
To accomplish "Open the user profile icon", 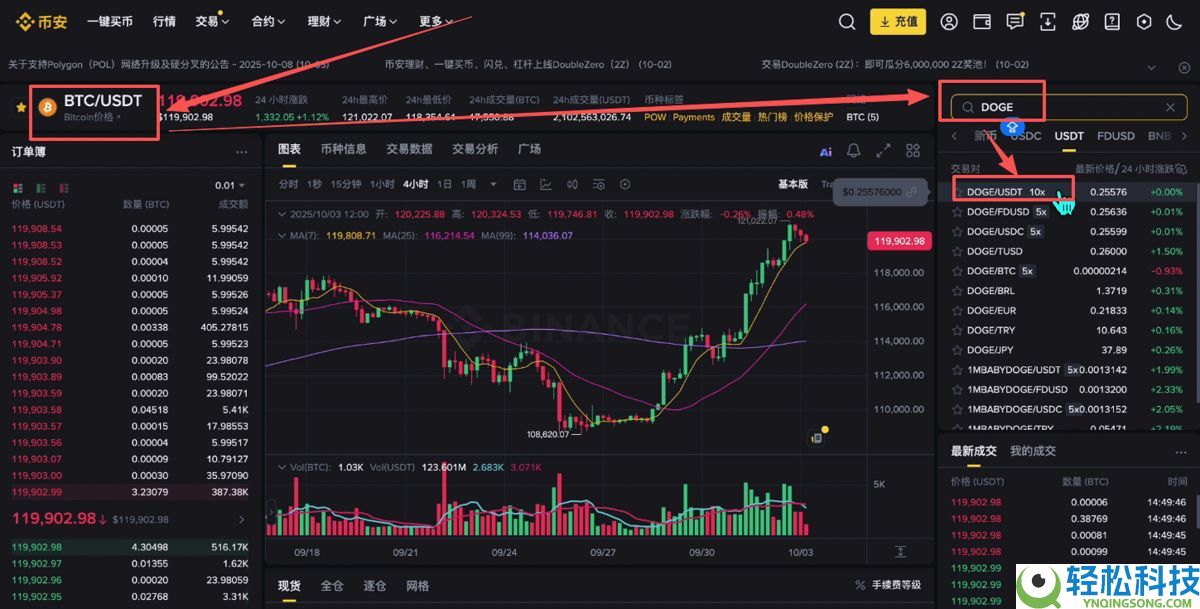I will [x=948, y=20].
